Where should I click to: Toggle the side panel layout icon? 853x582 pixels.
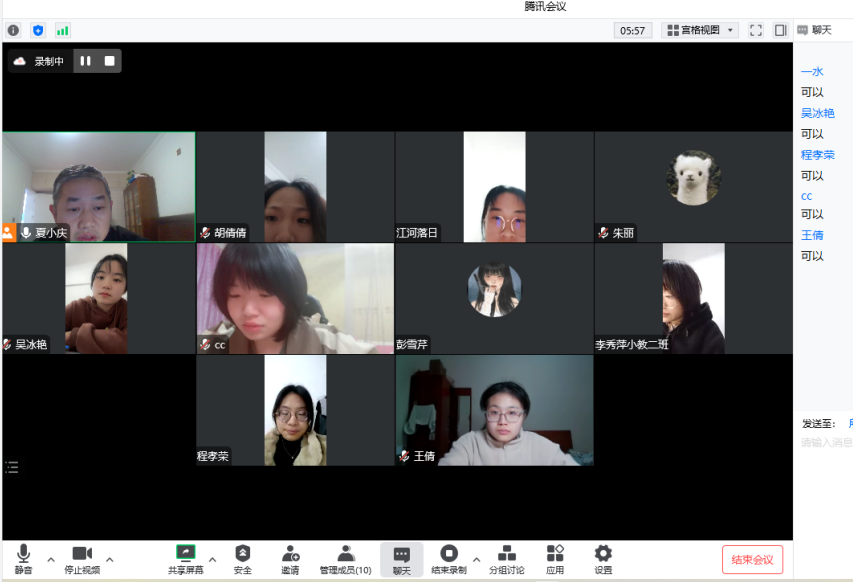tap(781, 31)
